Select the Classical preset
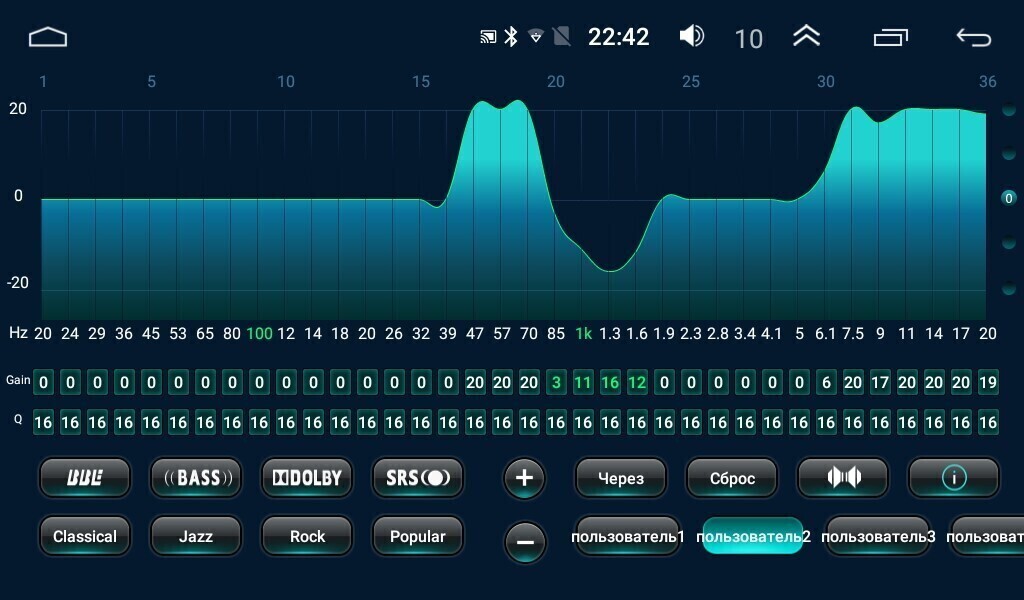1024x600 pixels. (85, 537)
